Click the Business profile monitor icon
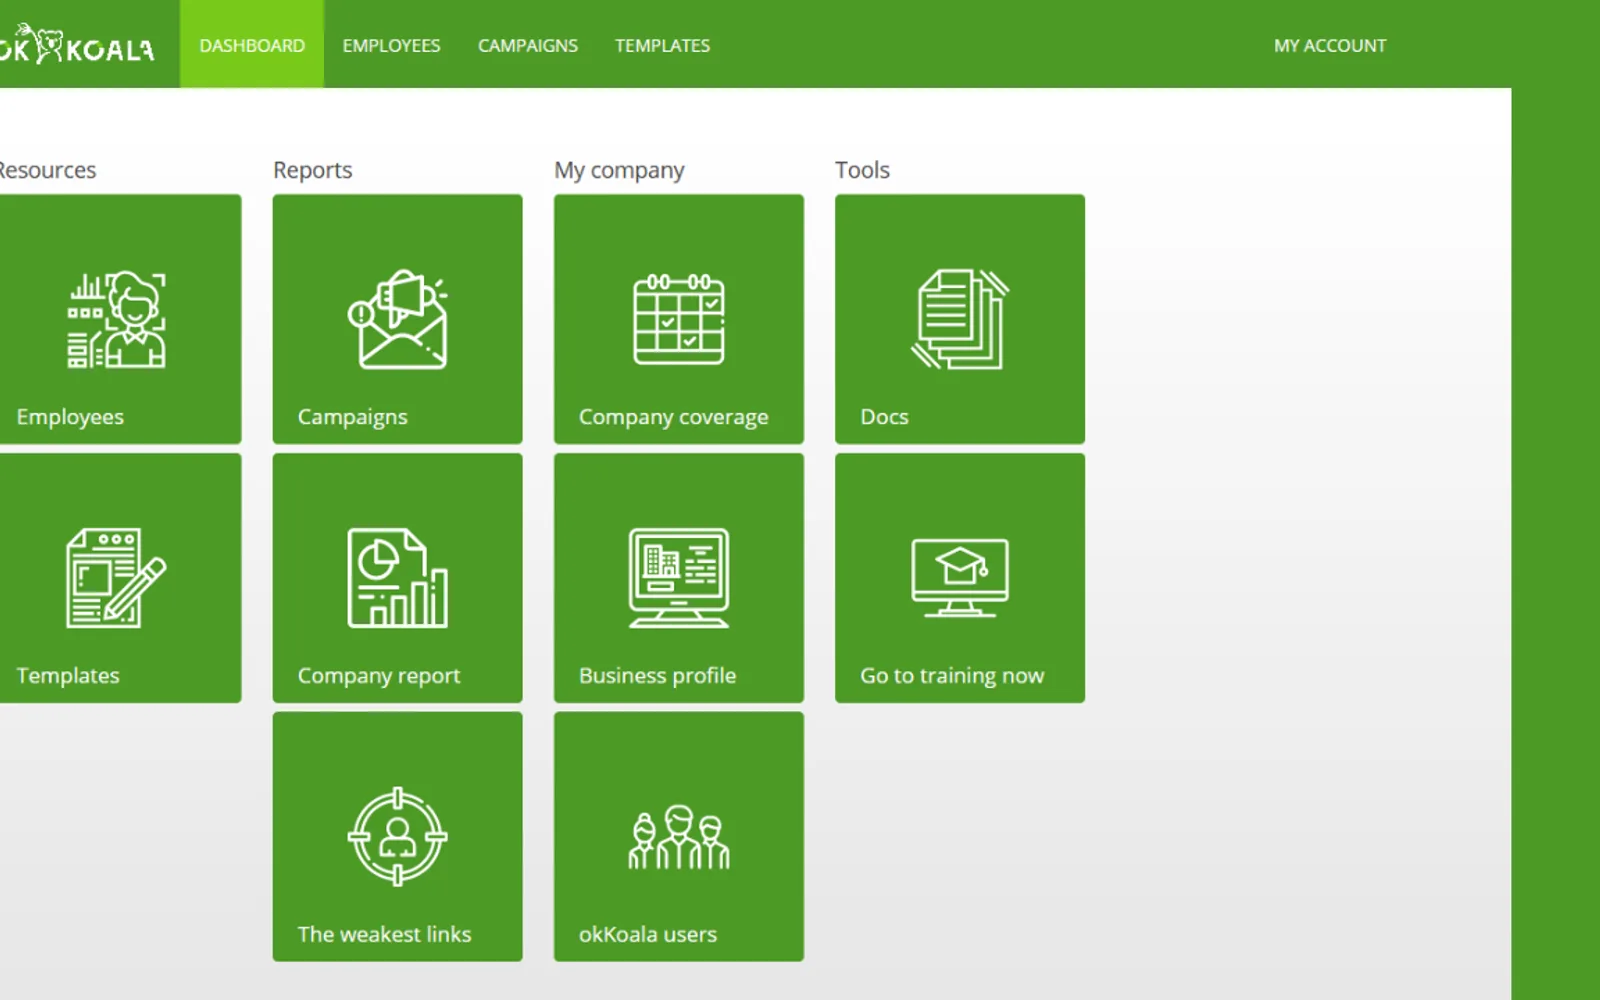The width and height of the screenshot is (1600, 1000). (x=679, y=578)
